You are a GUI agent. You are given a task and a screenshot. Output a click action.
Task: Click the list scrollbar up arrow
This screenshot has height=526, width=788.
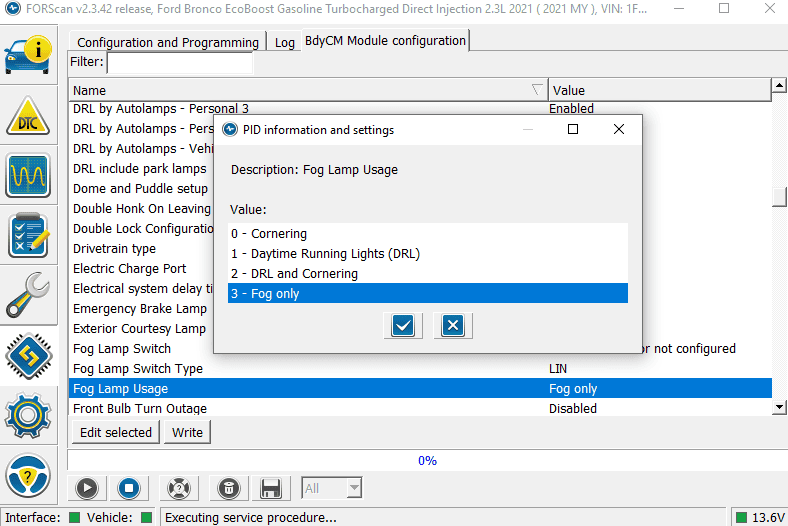779,85
